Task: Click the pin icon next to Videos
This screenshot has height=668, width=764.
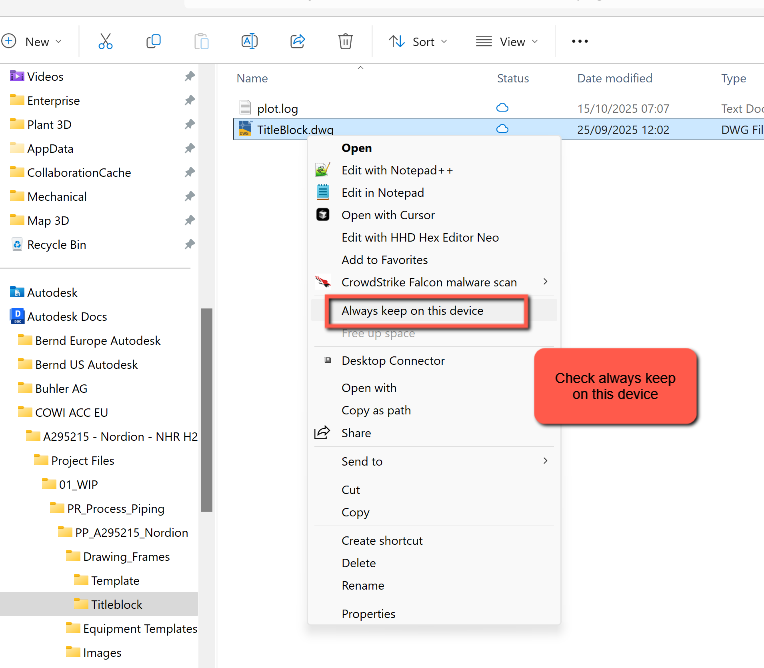Action: click(x=190, y=76)
